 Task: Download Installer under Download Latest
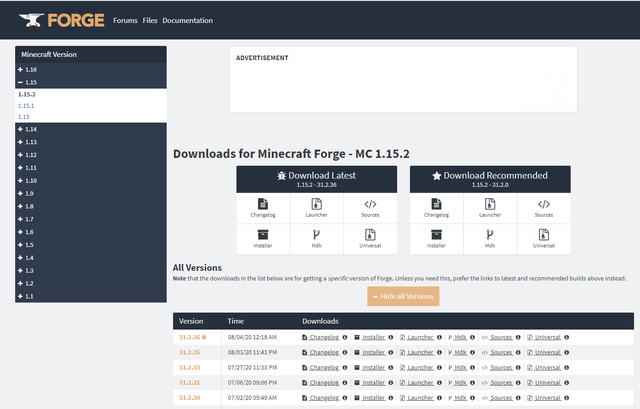(x=263, y=239)
